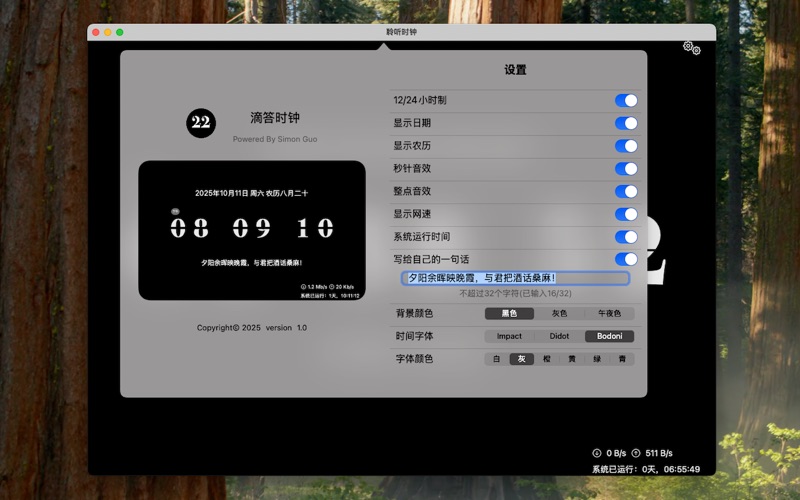Click the 511 B/s upload speed value
This screenshot has height=500, width=800.
point(659,453)
